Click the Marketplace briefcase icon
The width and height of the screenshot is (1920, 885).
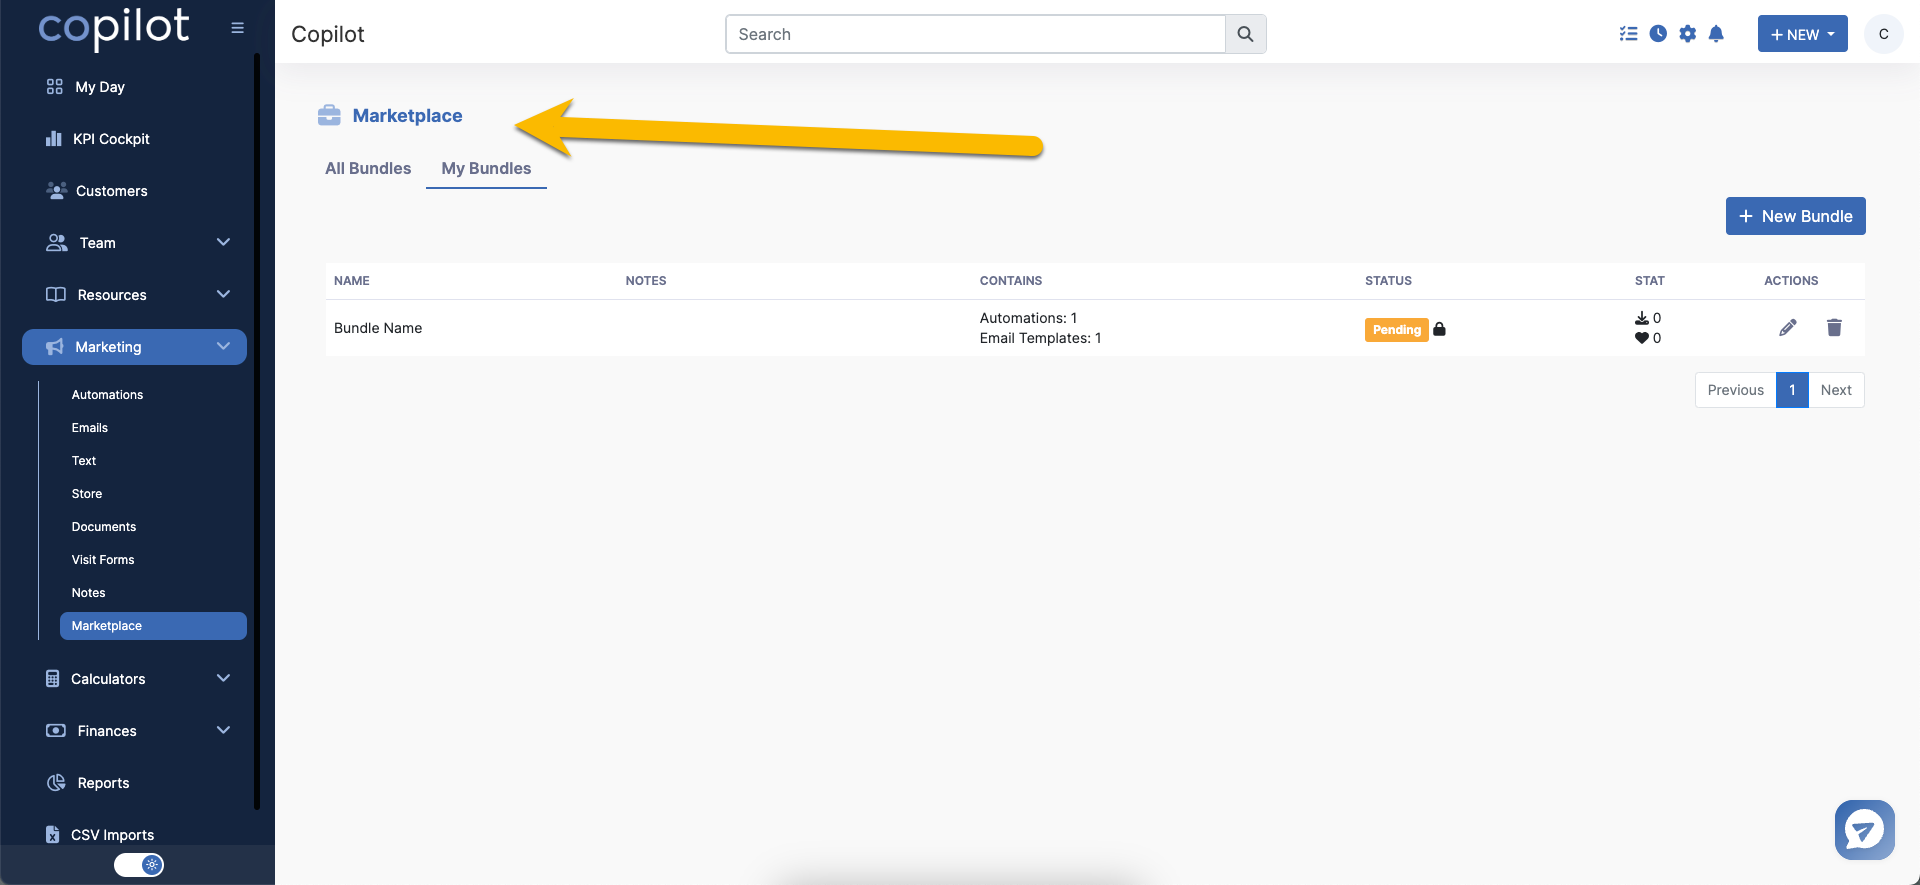(x=329, y=116)
